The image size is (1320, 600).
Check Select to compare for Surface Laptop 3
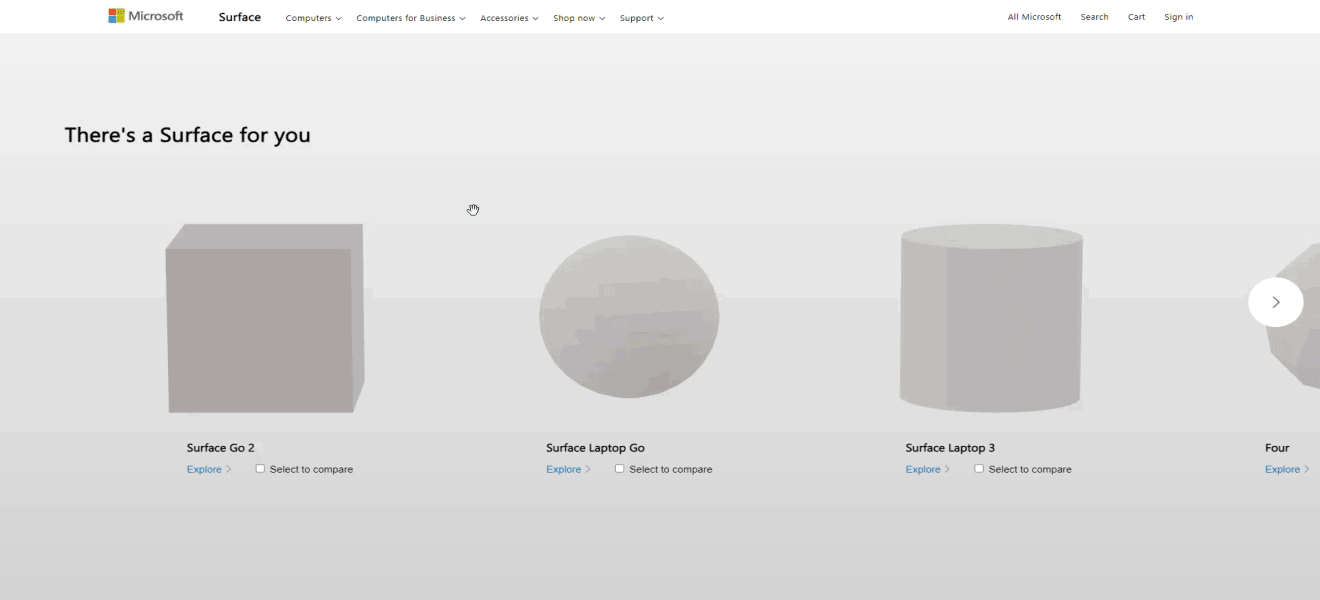tap(979, 469)
